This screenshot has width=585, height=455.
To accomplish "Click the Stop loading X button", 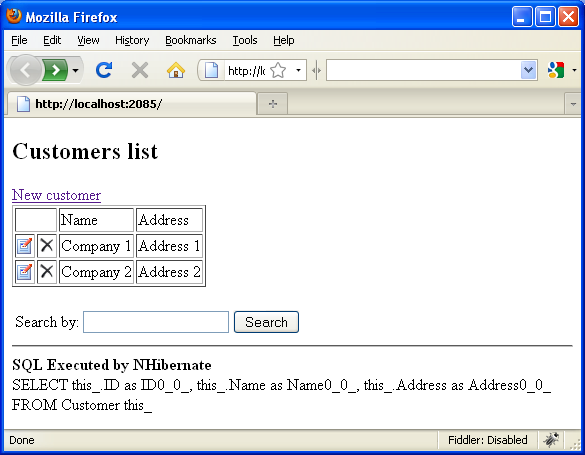I will 140,70.
